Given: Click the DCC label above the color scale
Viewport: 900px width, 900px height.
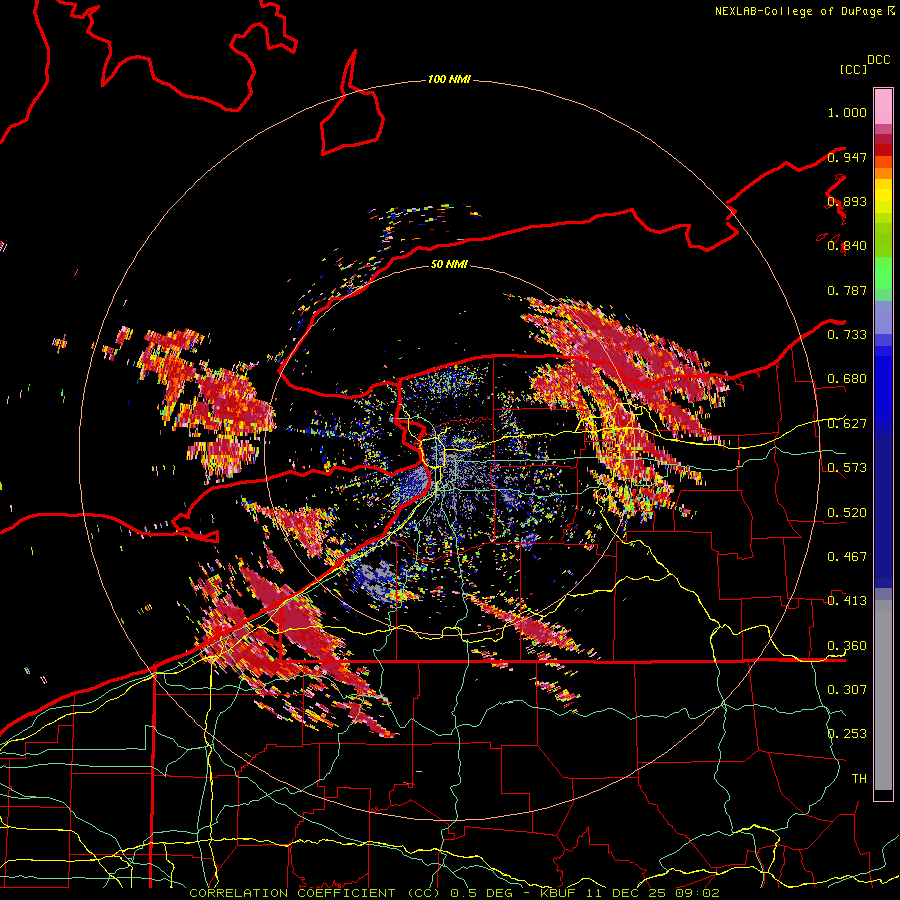Looking at the screenshot, I should pos(879,60).
